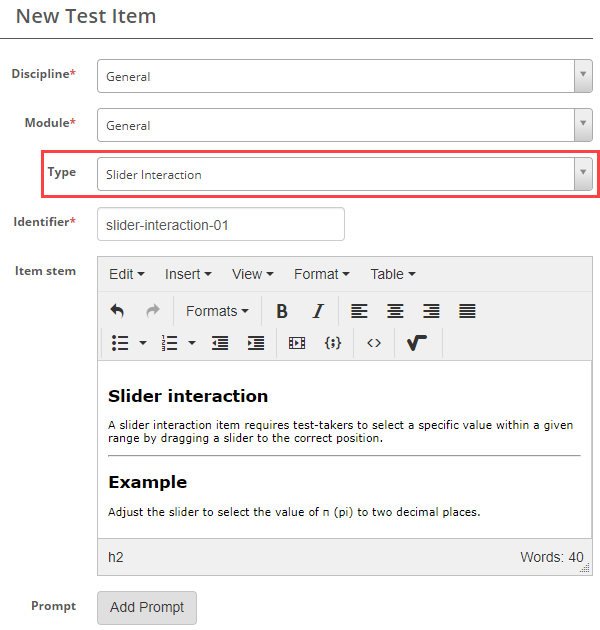This screenshot has width=600, height=630.
Task: Expand the Module dropdown arrow
Action: 583,125
